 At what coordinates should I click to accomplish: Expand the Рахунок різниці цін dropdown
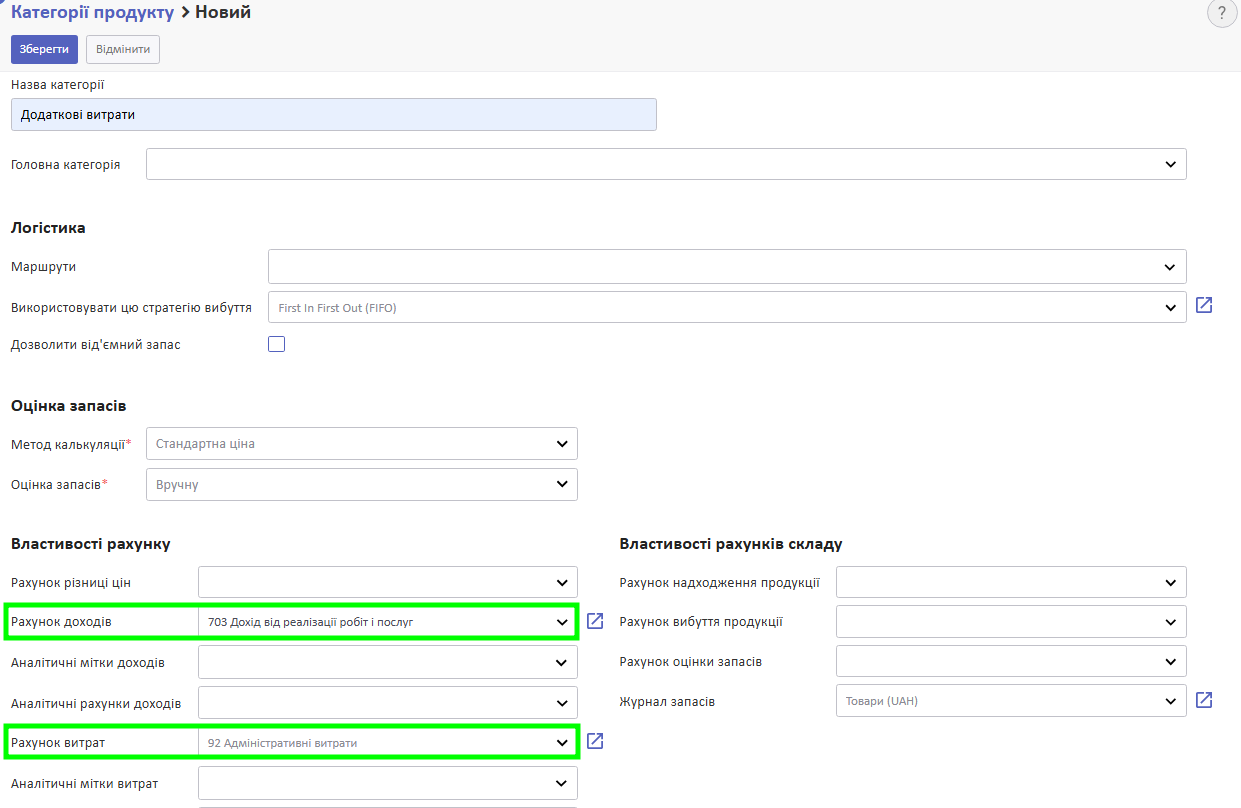click(x=388, y=582)
